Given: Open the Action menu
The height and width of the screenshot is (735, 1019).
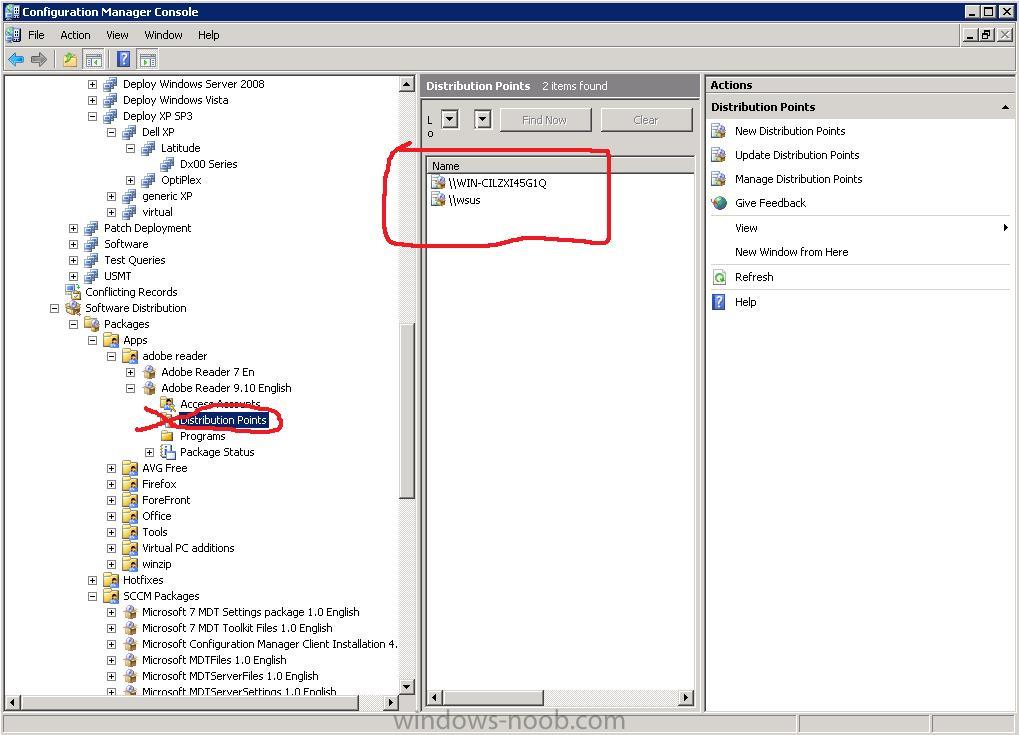Looking at the screenshot, I should 75,35.
